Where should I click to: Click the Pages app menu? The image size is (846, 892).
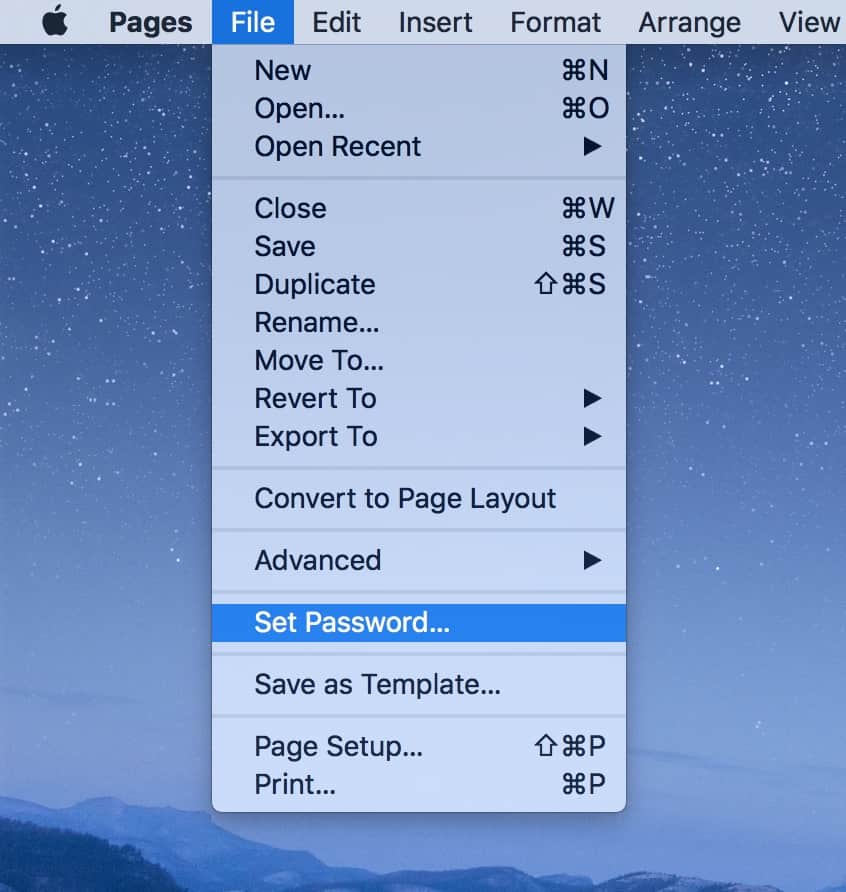coord(150,22)
